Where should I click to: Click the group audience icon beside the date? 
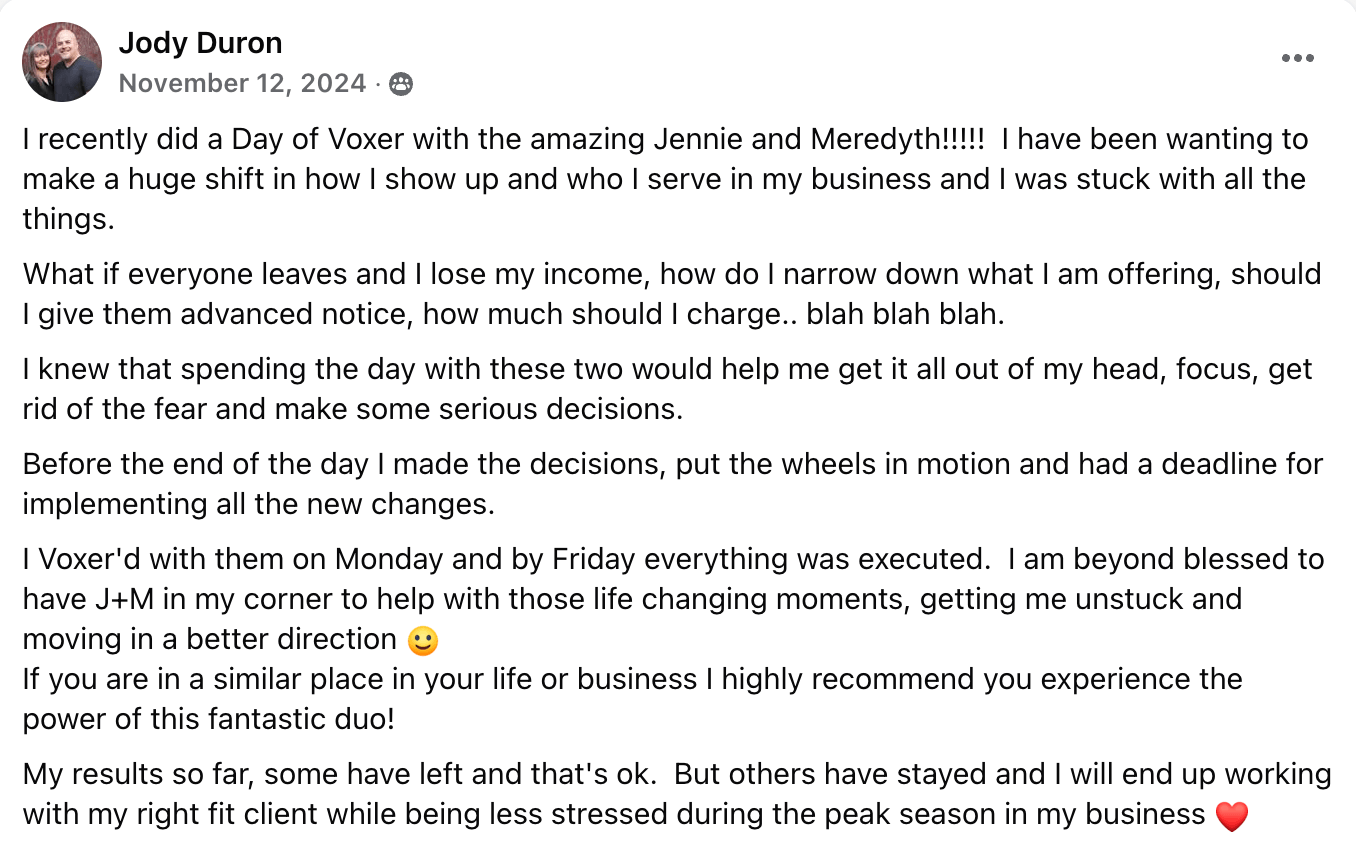[x=400, y=84]
